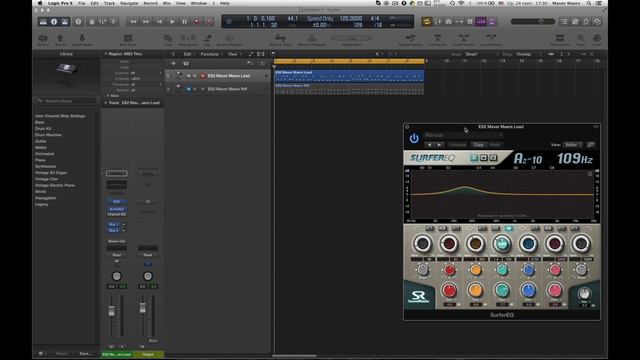Open Spotlight search in menu bar

coord(589,3)
